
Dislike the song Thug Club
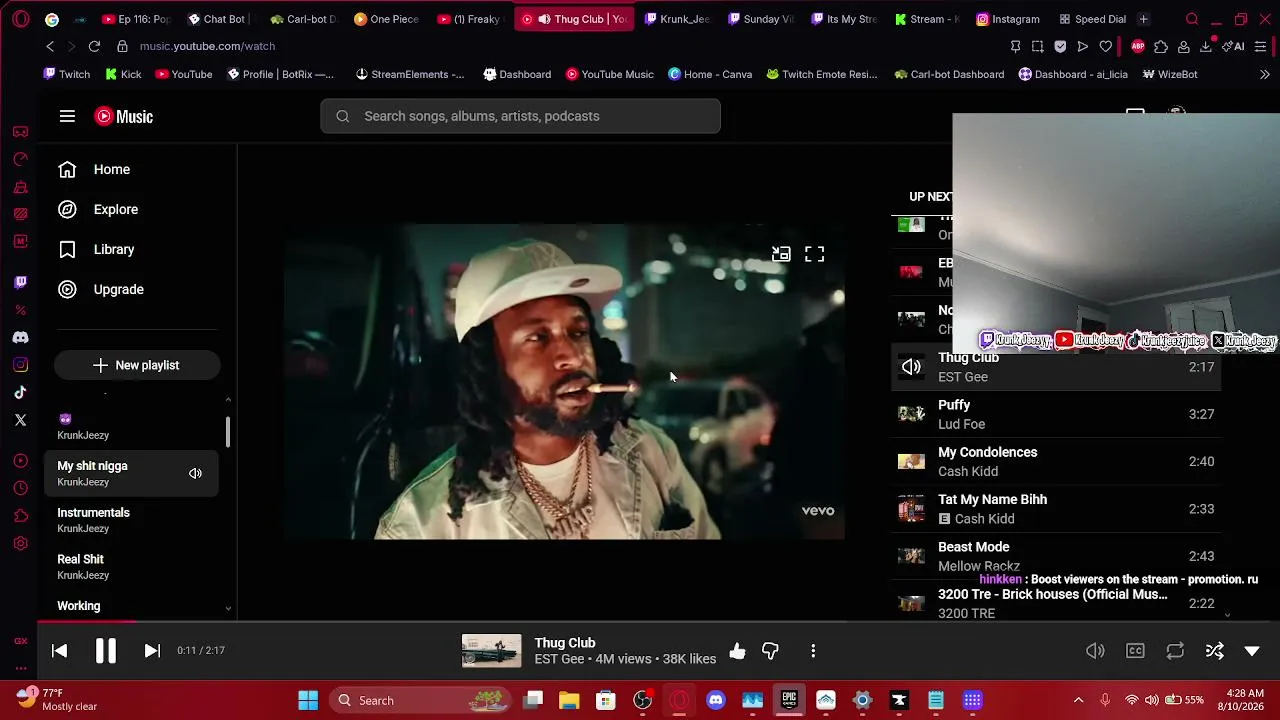770,651
